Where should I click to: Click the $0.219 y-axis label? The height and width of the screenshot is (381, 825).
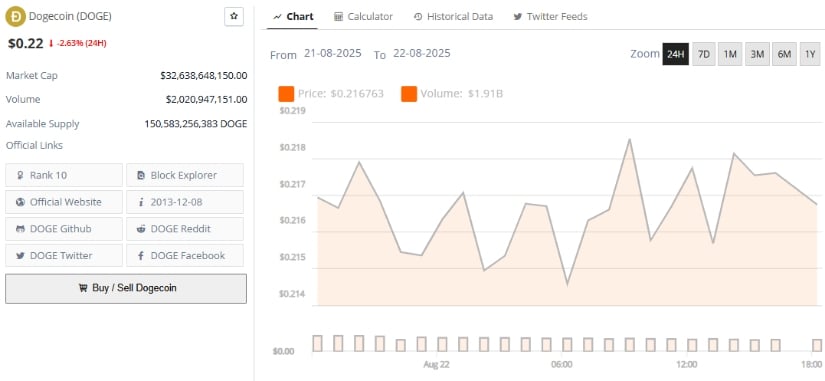[292, 111]
